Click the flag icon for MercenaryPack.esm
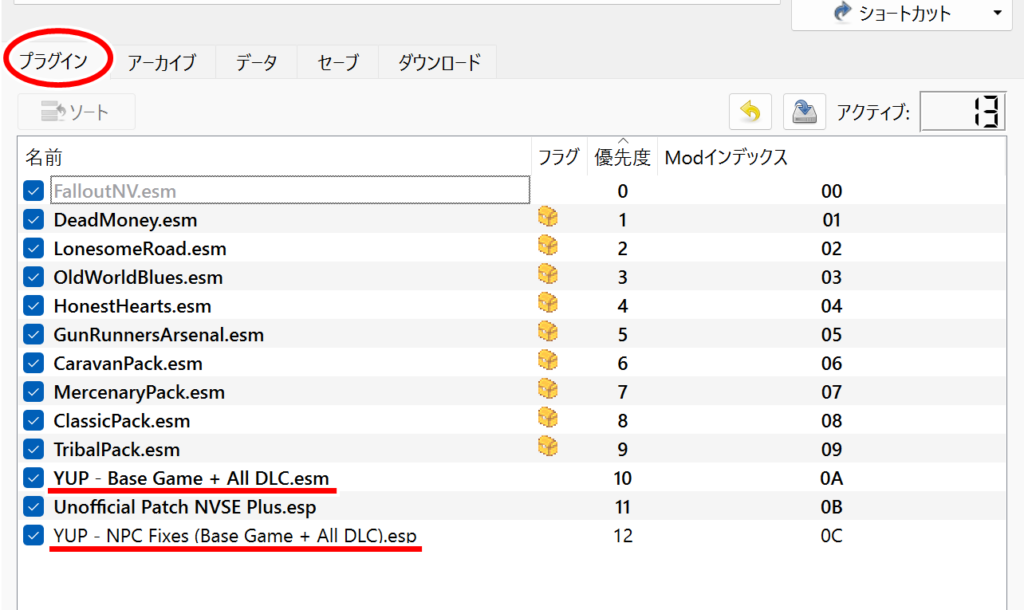This screenshot has height=610, width=1024. 547,390
